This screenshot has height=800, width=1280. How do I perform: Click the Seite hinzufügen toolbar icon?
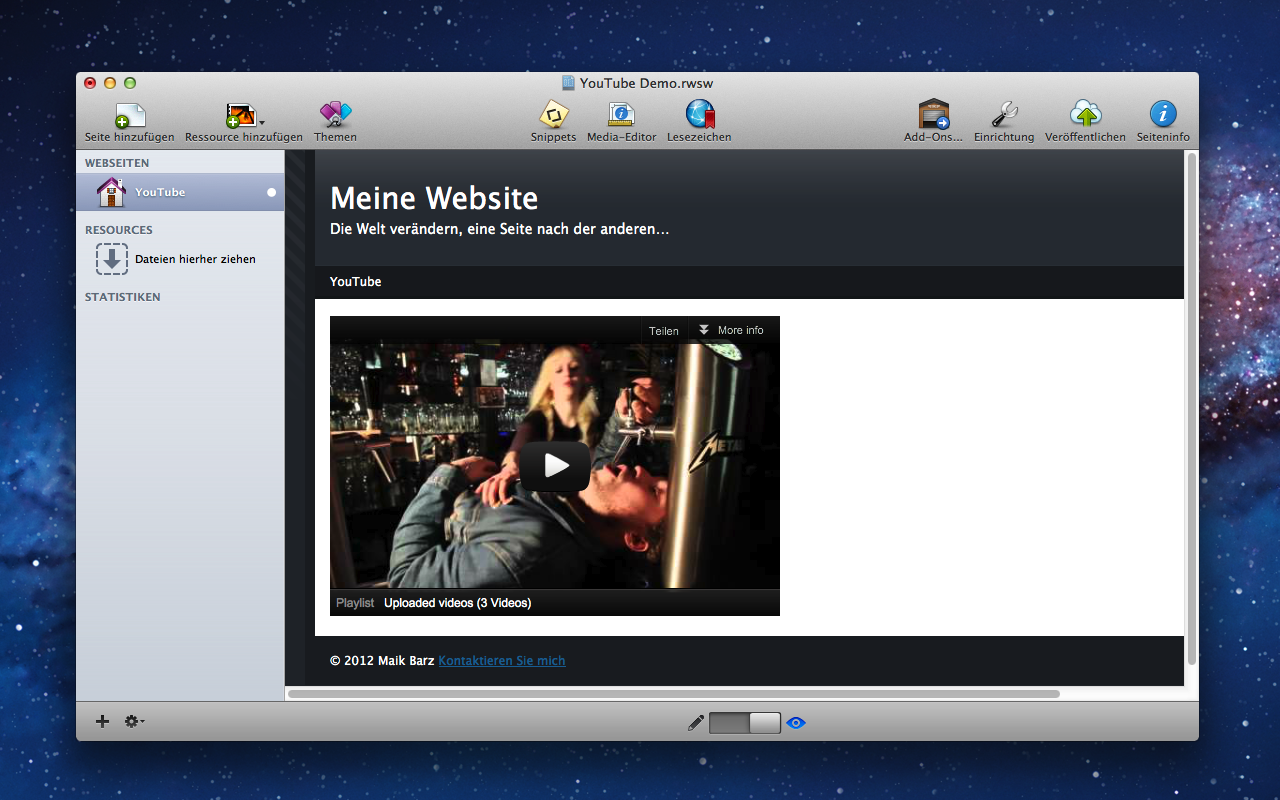[130, 114]
